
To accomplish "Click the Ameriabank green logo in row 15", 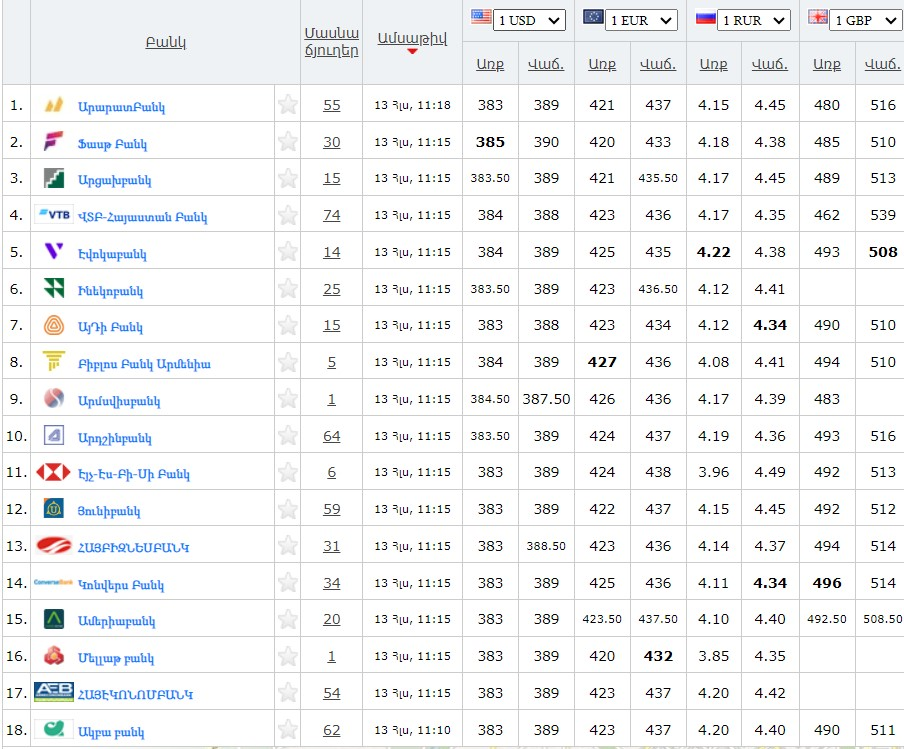I will (54, 619).
